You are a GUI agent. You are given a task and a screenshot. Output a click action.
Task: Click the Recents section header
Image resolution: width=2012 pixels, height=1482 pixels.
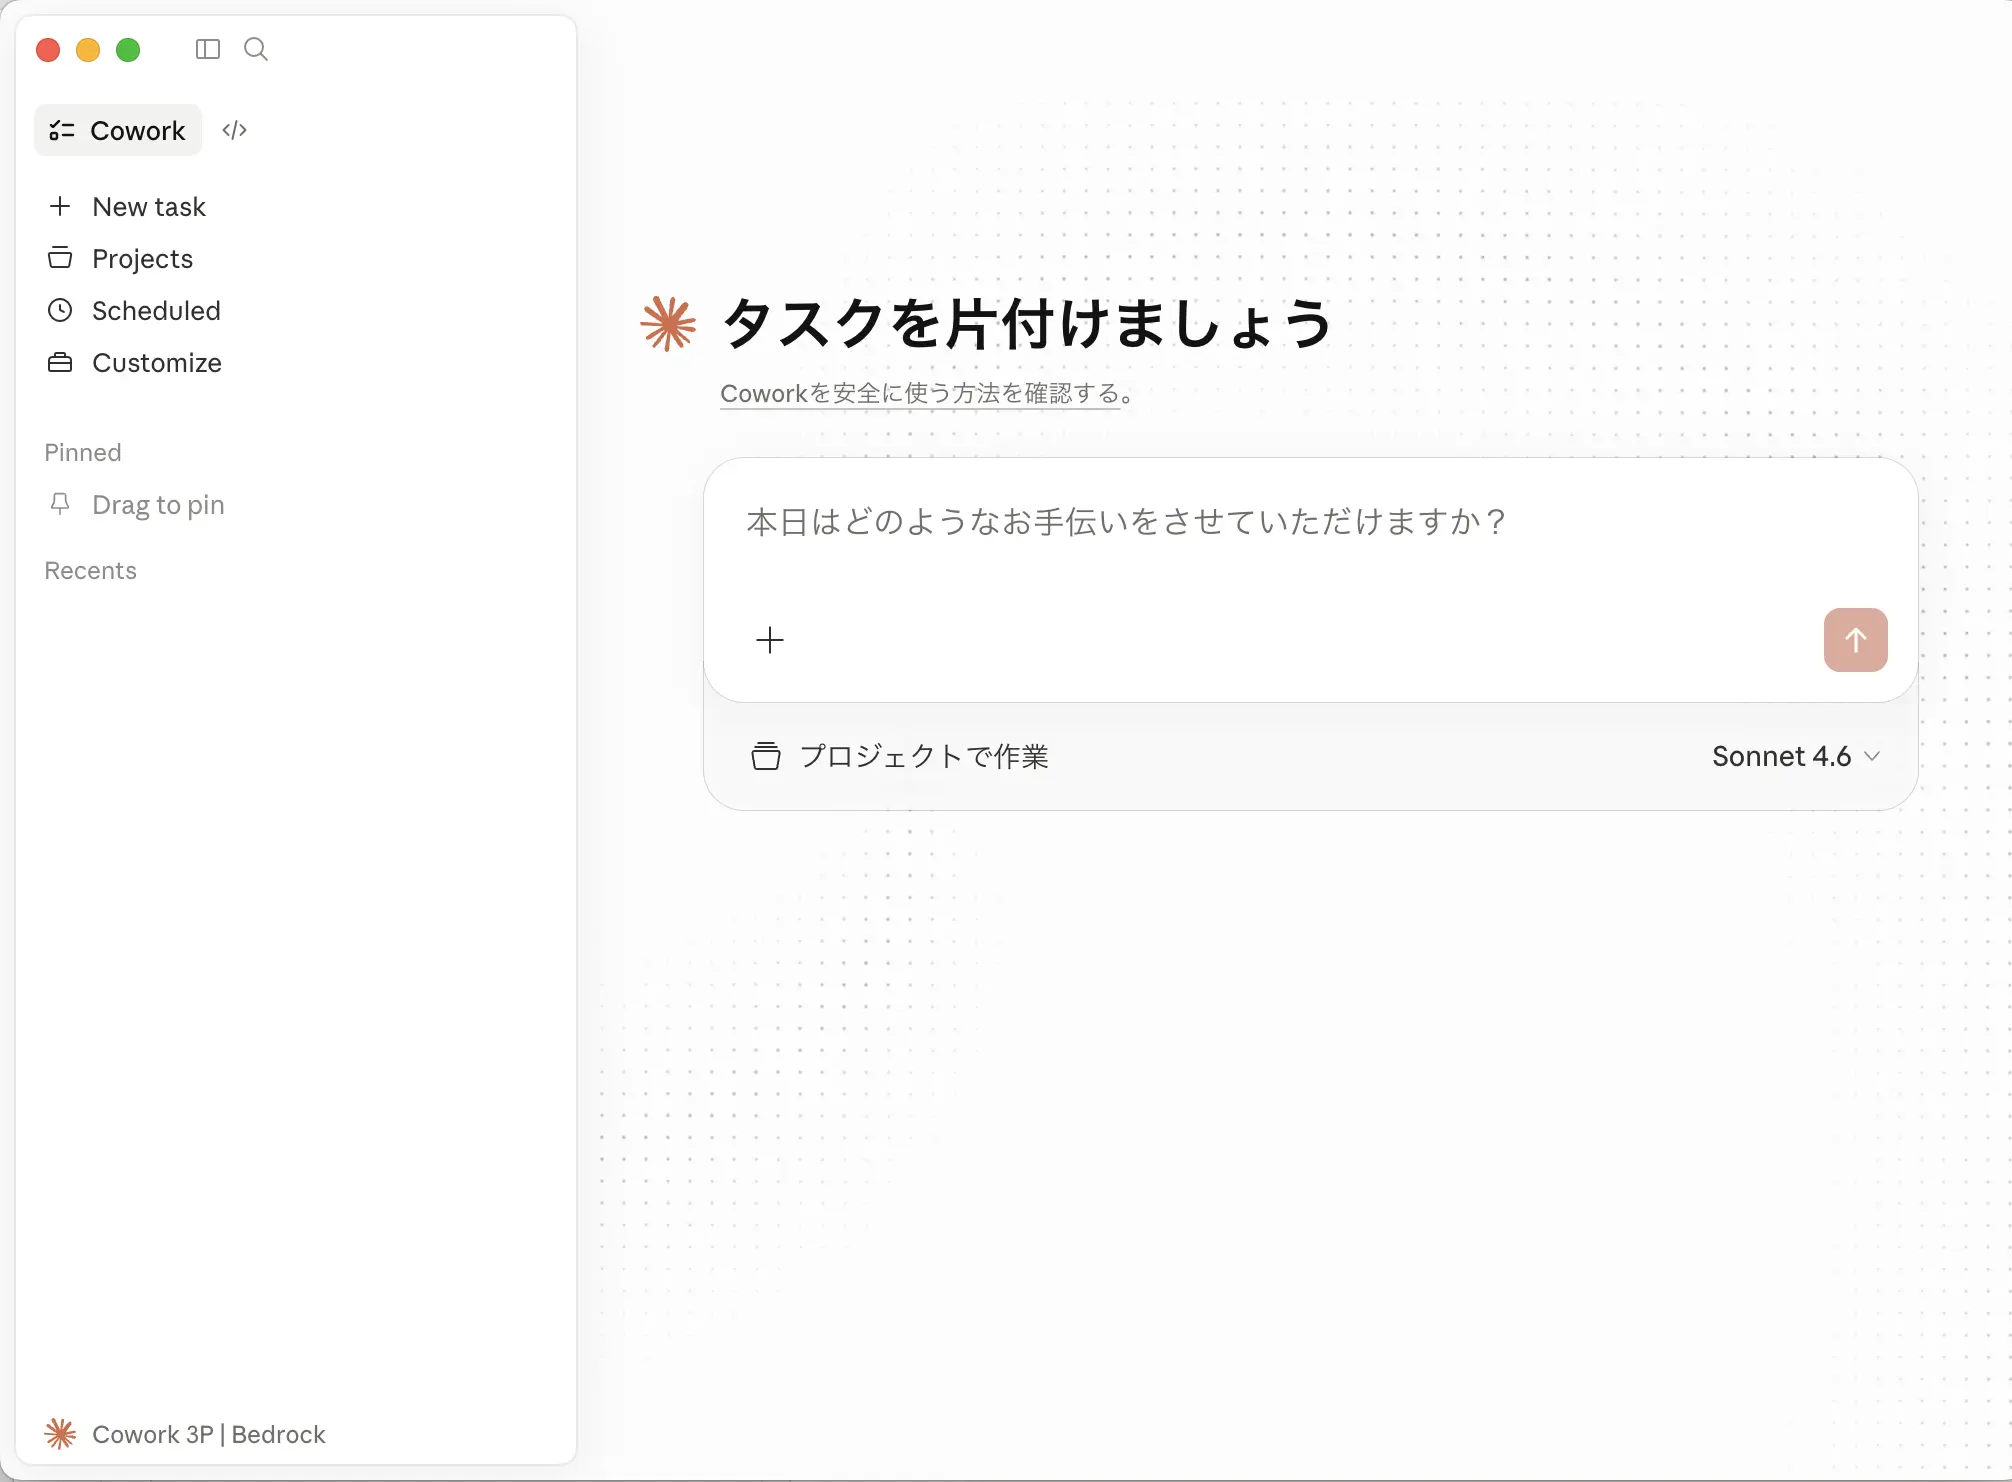(90, 570)
